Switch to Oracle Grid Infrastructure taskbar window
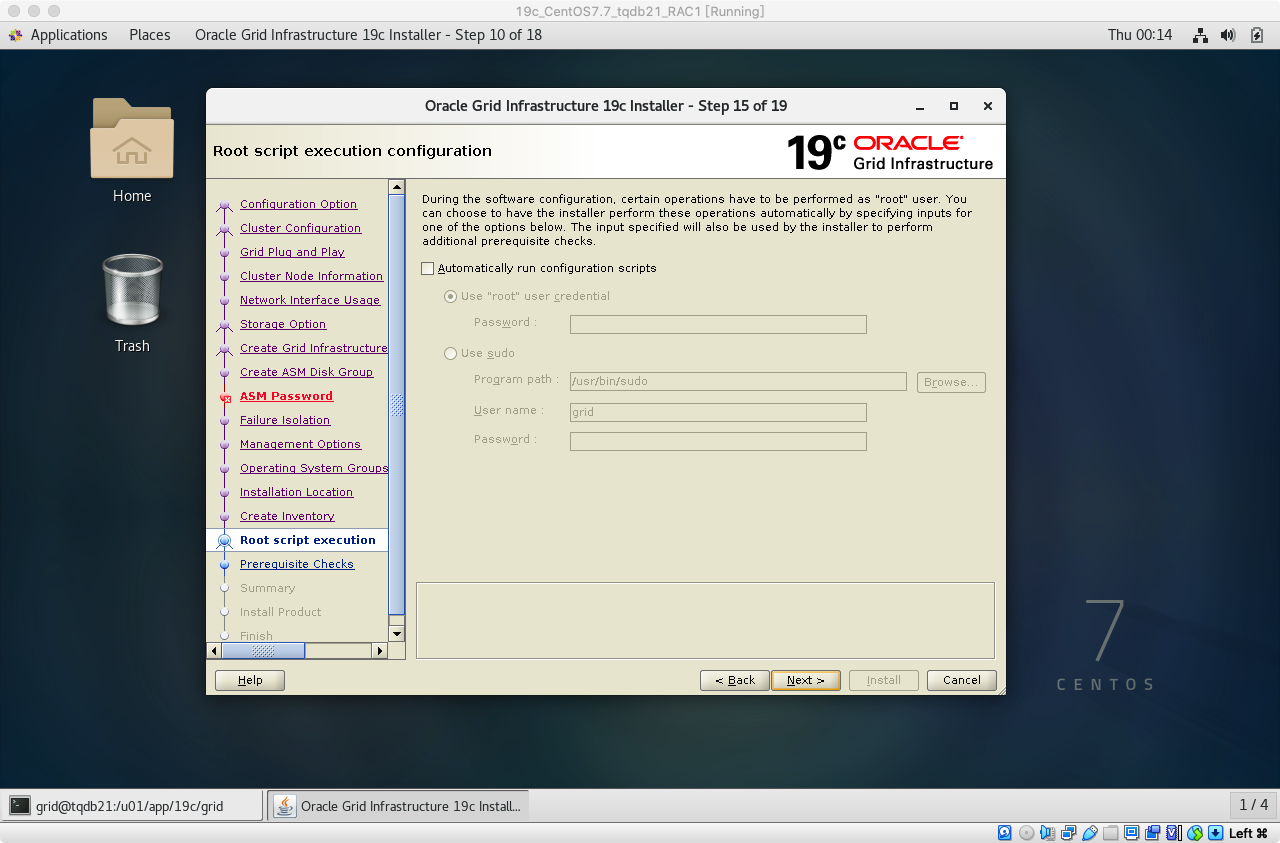1280x843 pixels. 399,806
